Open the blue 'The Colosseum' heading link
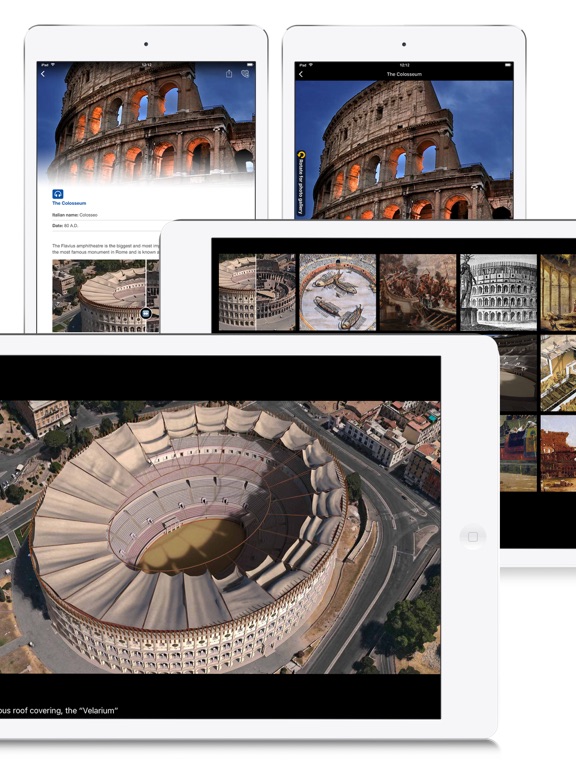This screenshot has height=768, width=576. point(69,203)
